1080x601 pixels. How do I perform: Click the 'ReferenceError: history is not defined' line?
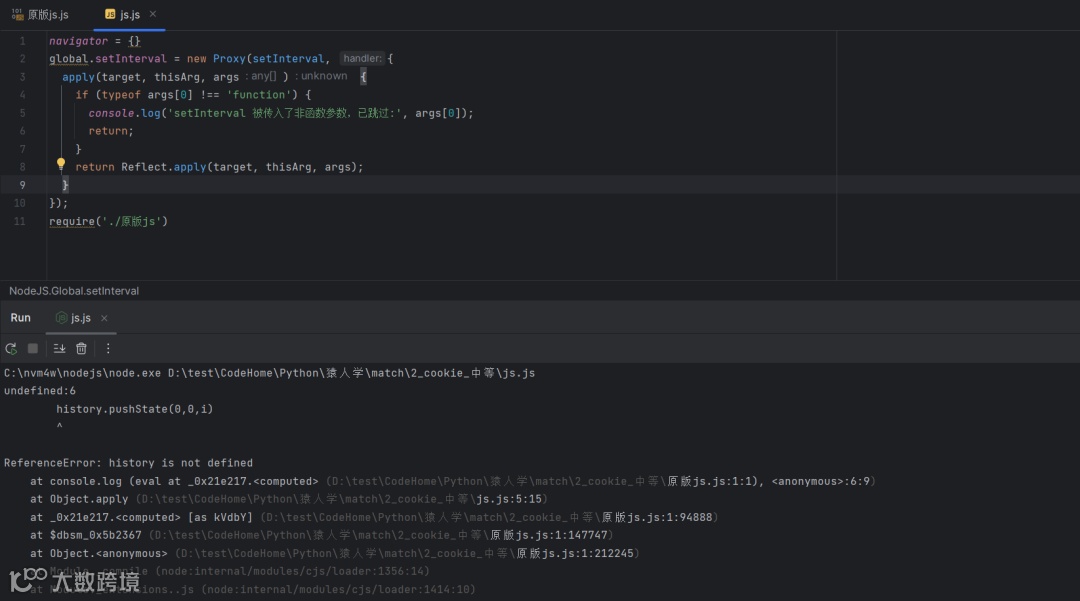[x=128, y=463]
